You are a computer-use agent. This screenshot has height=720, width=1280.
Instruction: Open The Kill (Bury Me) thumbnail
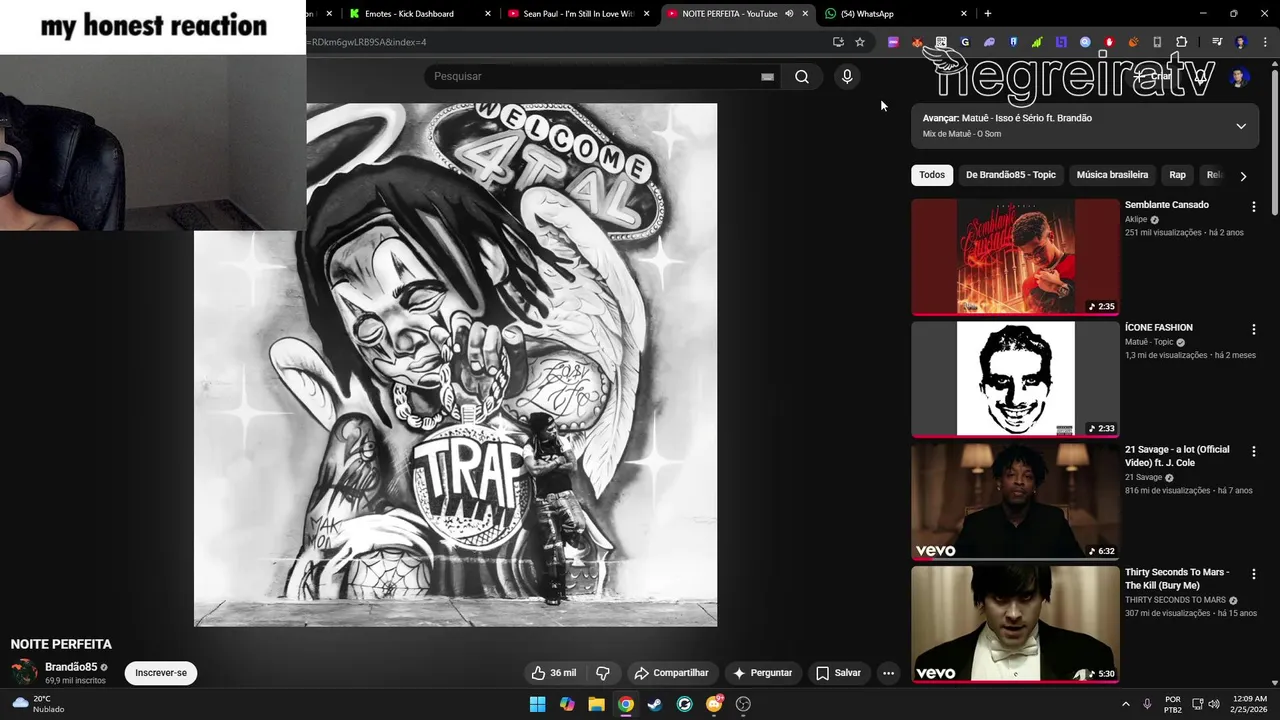[x=1015, y=624]
